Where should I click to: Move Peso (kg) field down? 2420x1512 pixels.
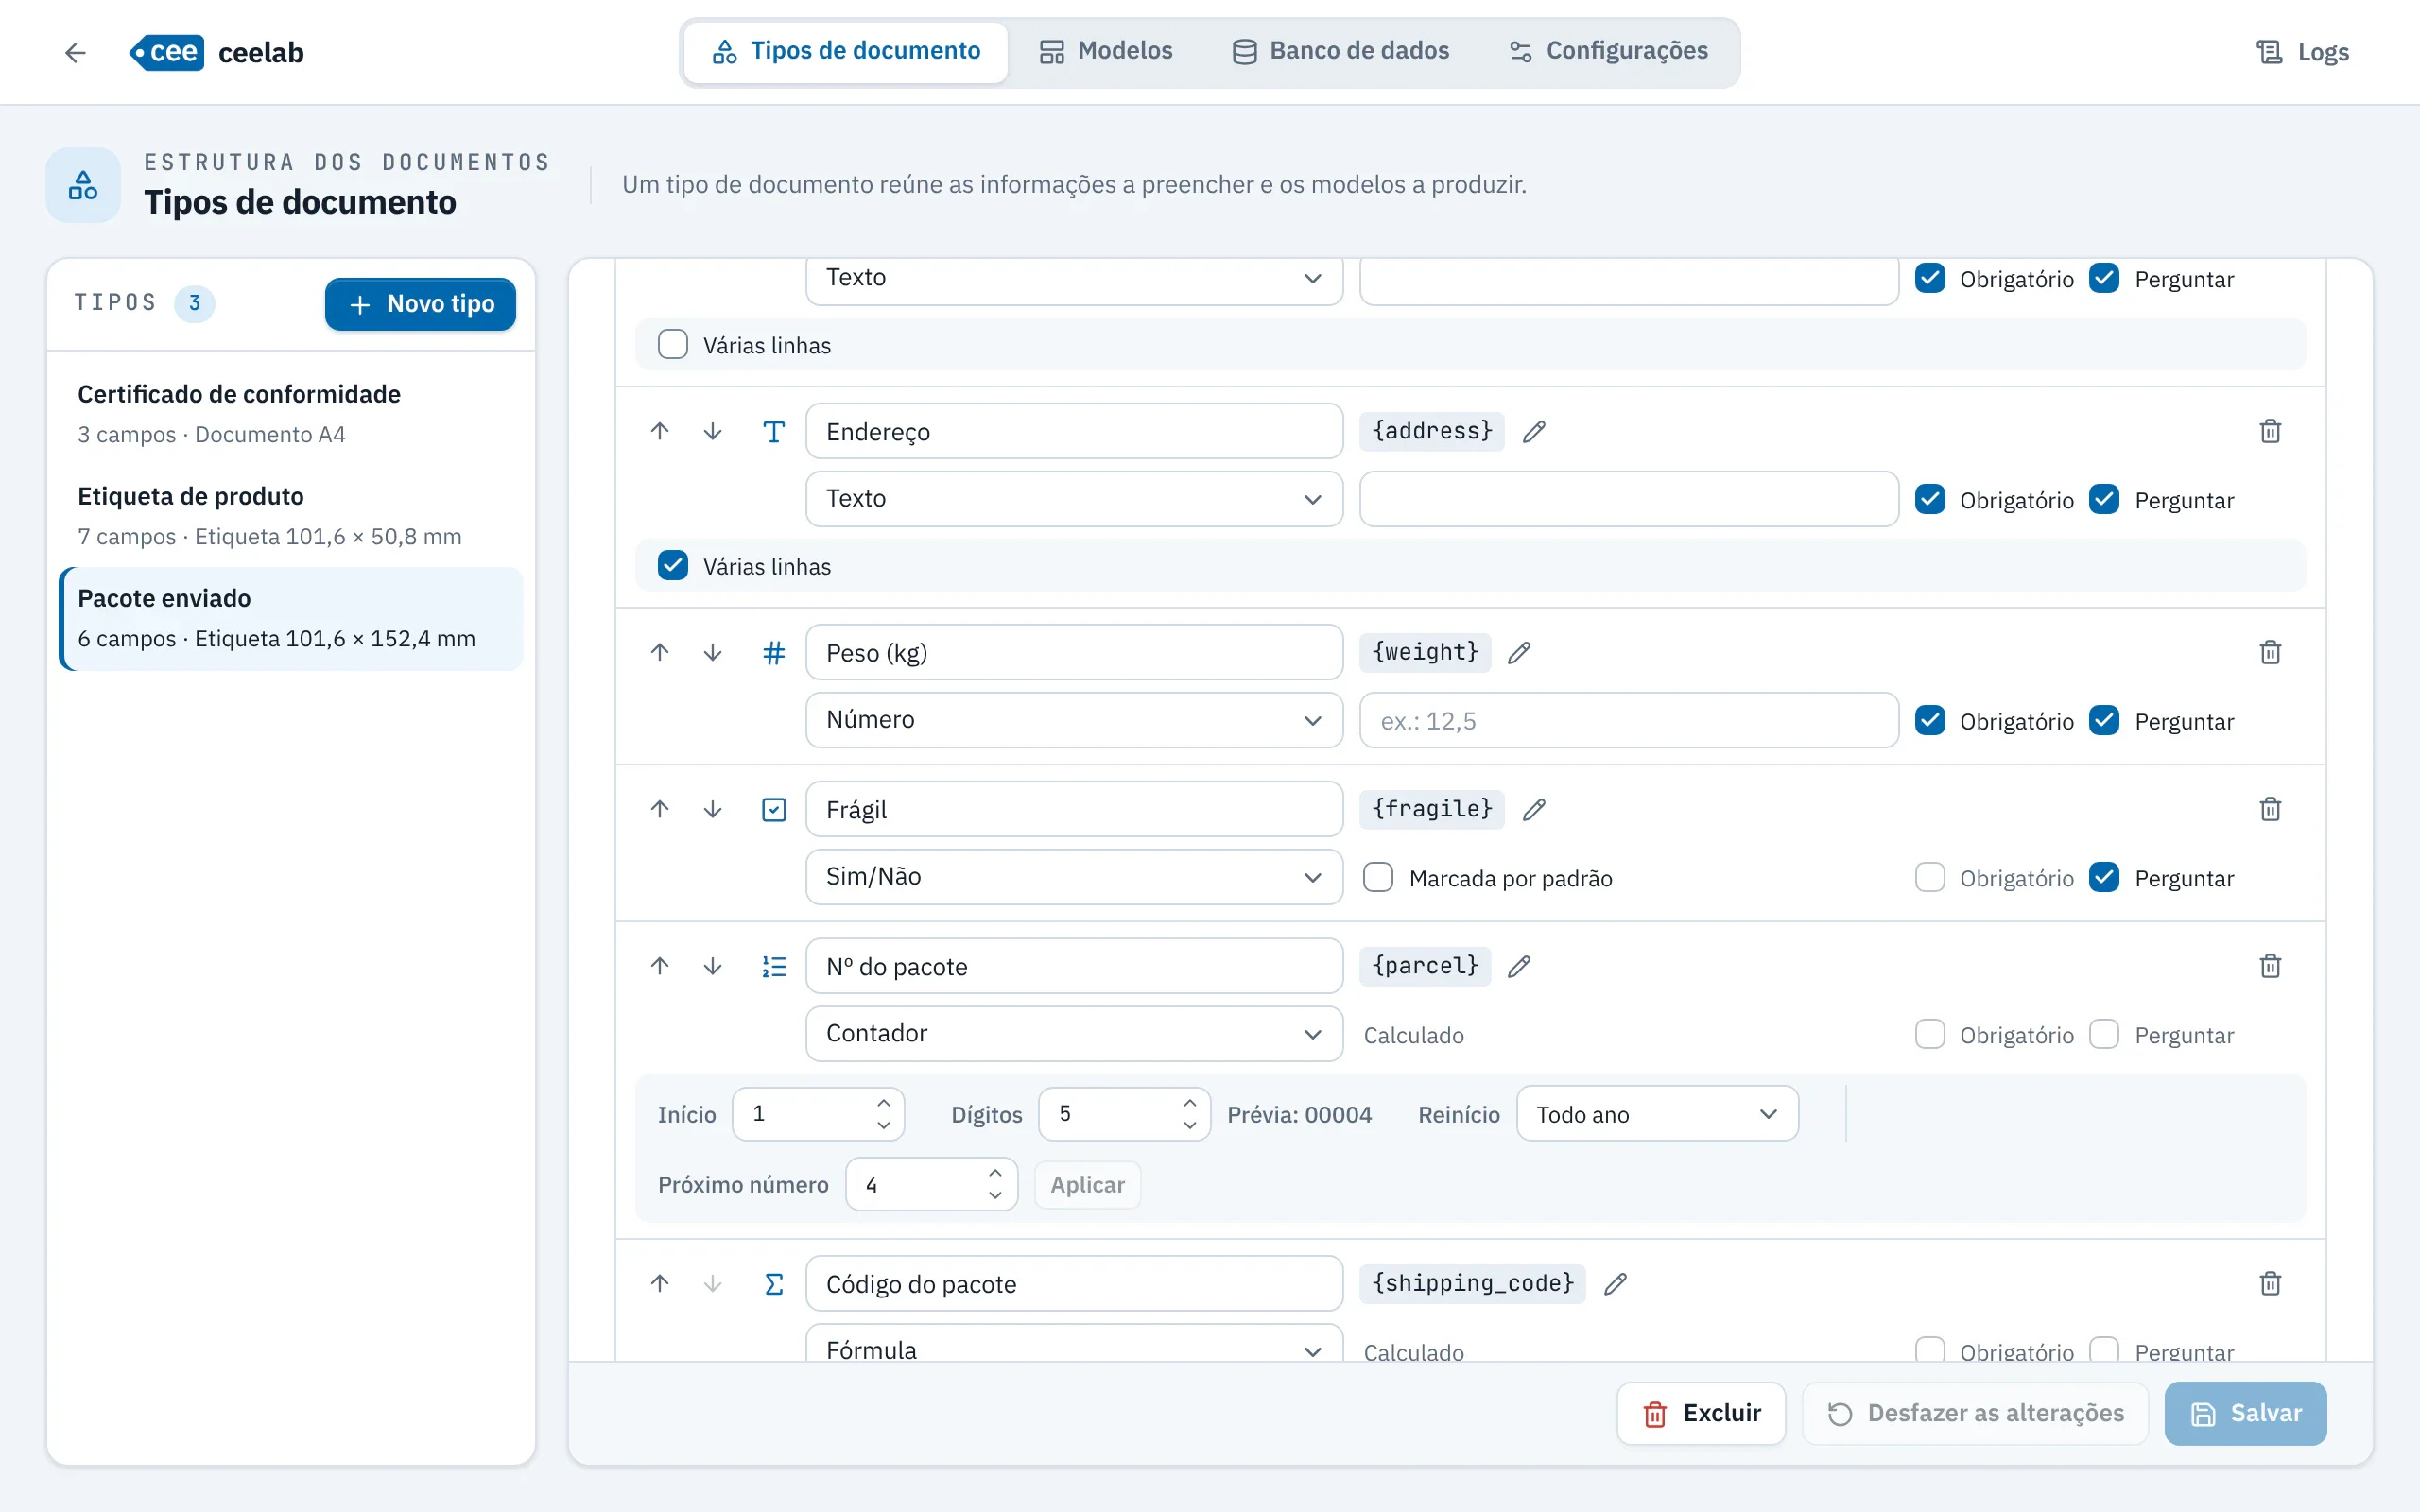(x=712, y=652)
